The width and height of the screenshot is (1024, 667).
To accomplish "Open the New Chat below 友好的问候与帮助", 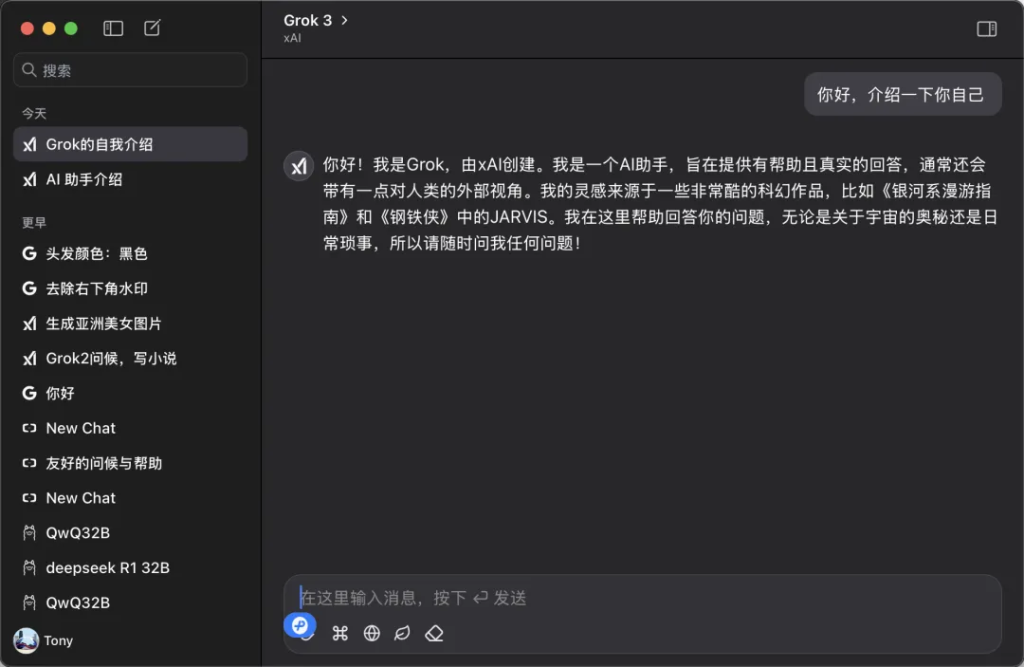I will click(x=130, y=498).
